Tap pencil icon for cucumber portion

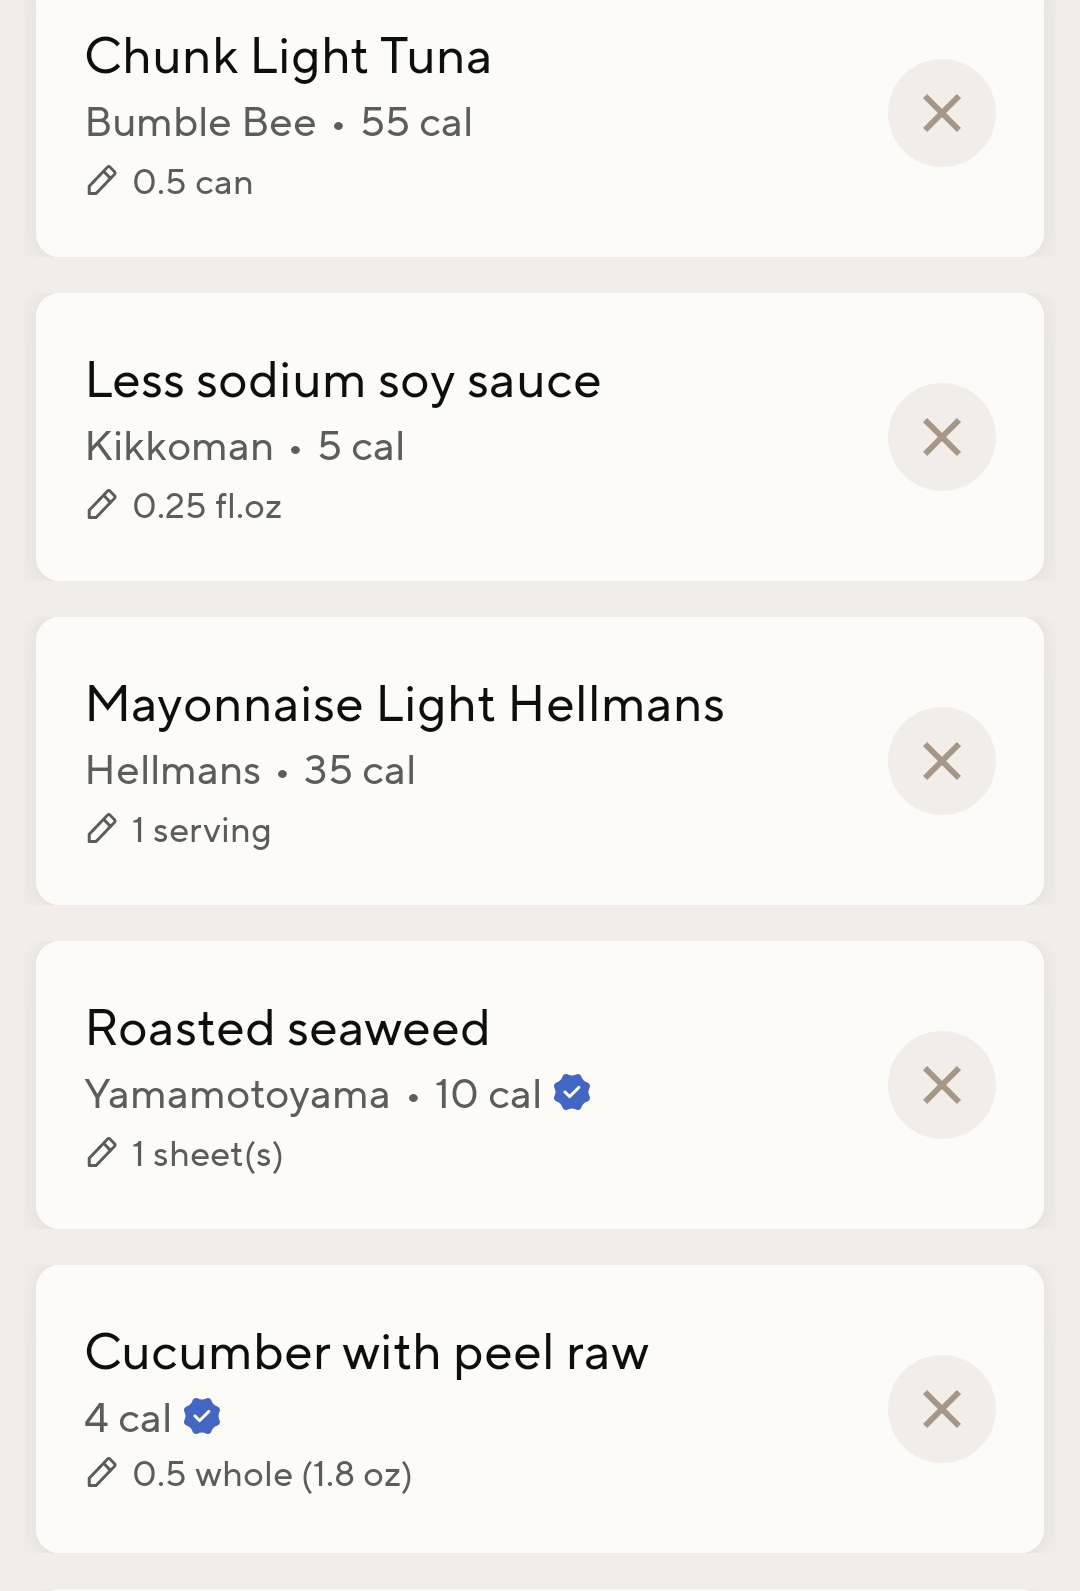coord(102,1473)
